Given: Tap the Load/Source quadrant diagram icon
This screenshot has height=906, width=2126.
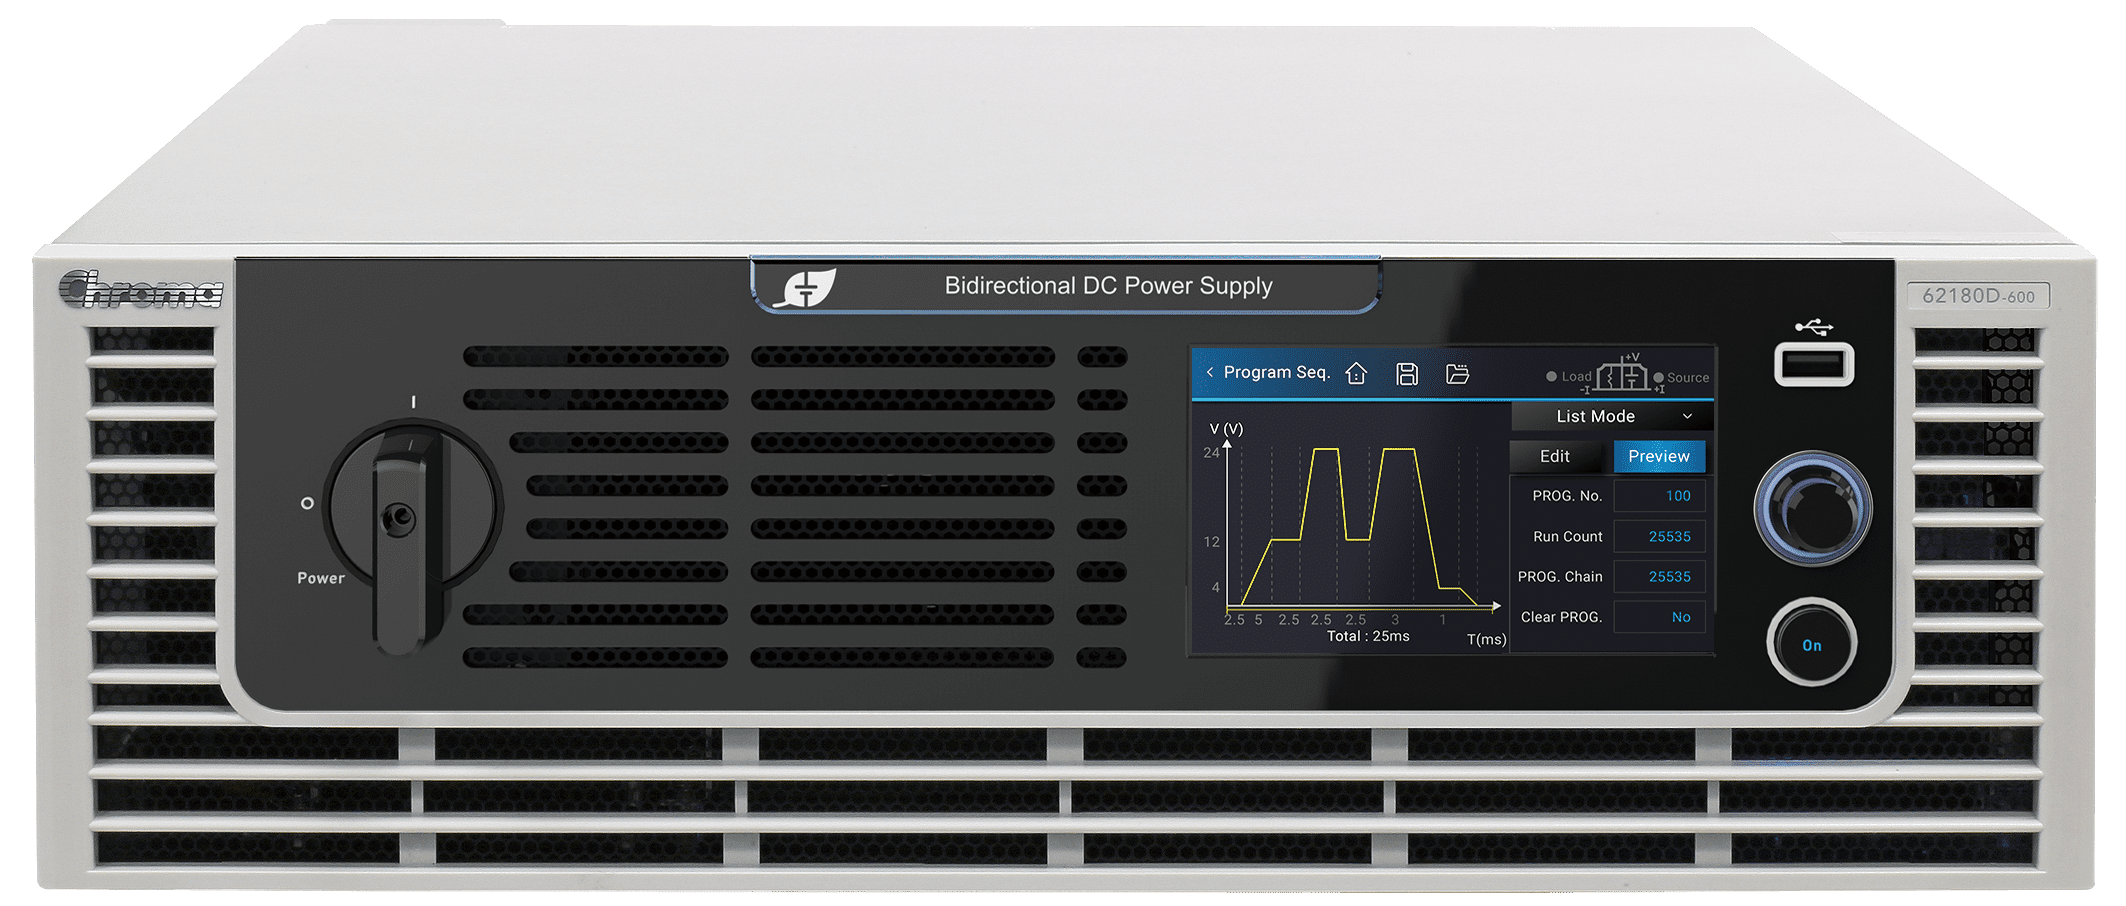Looking at the screenshot, I should (1622, 375).
